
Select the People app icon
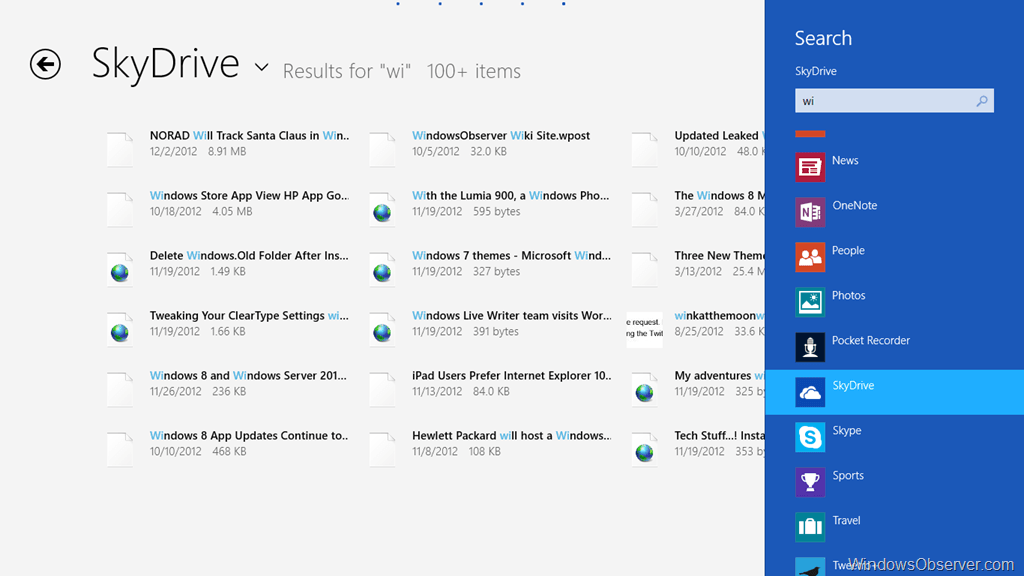pyautogui.click(x=810, y=257)
